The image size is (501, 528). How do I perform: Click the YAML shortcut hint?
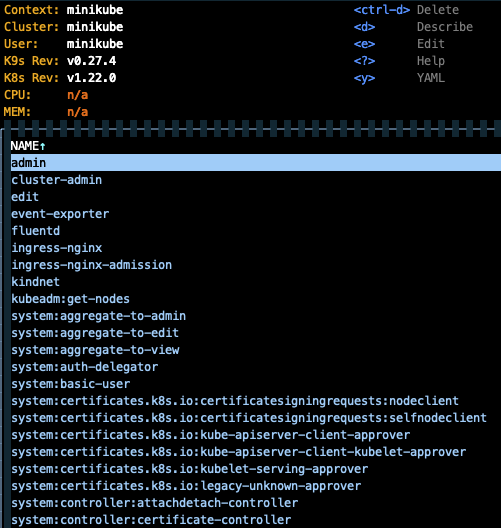click(x=399, y=78)
